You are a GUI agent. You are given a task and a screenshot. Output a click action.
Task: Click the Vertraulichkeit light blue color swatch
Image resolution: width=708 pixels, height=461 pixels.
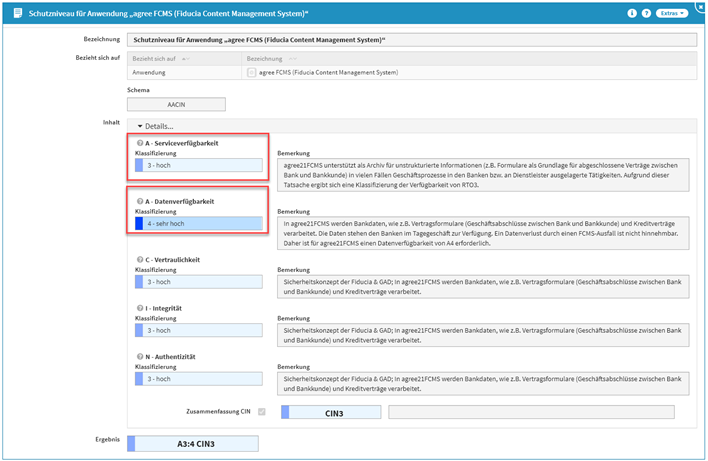click(139, 282)
